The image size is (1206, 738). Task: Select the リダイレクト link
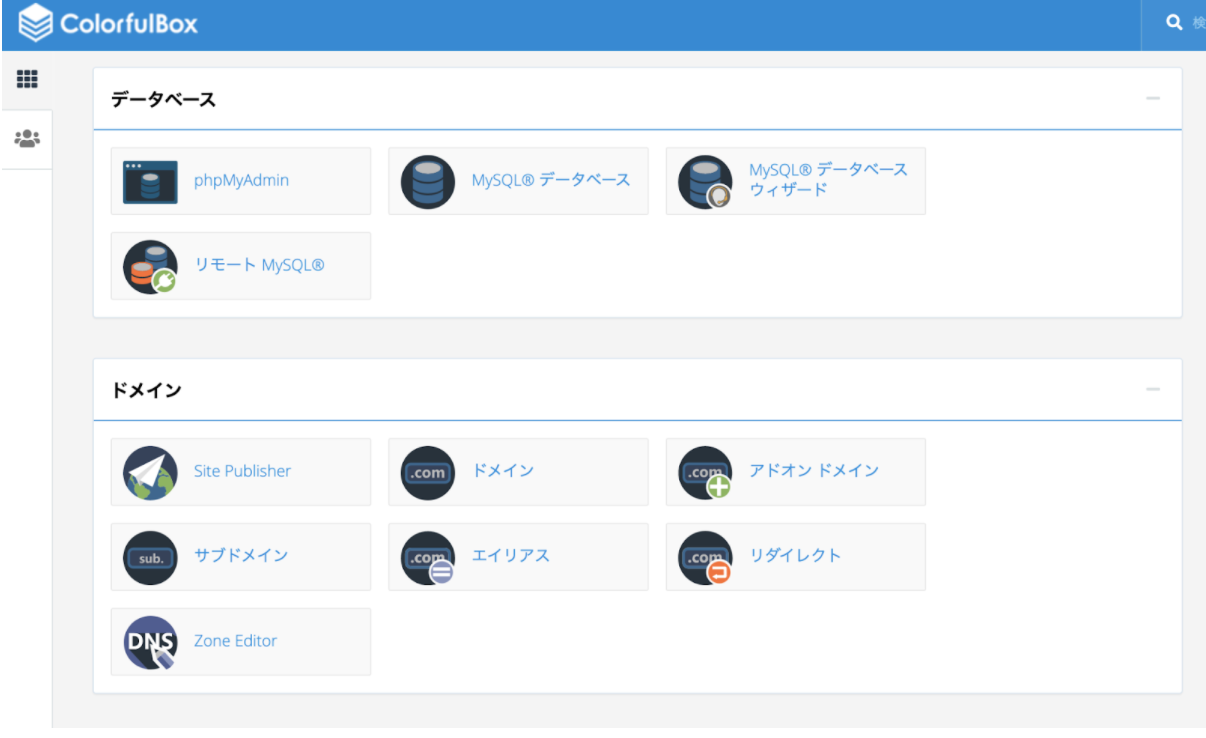pos(795,556)
